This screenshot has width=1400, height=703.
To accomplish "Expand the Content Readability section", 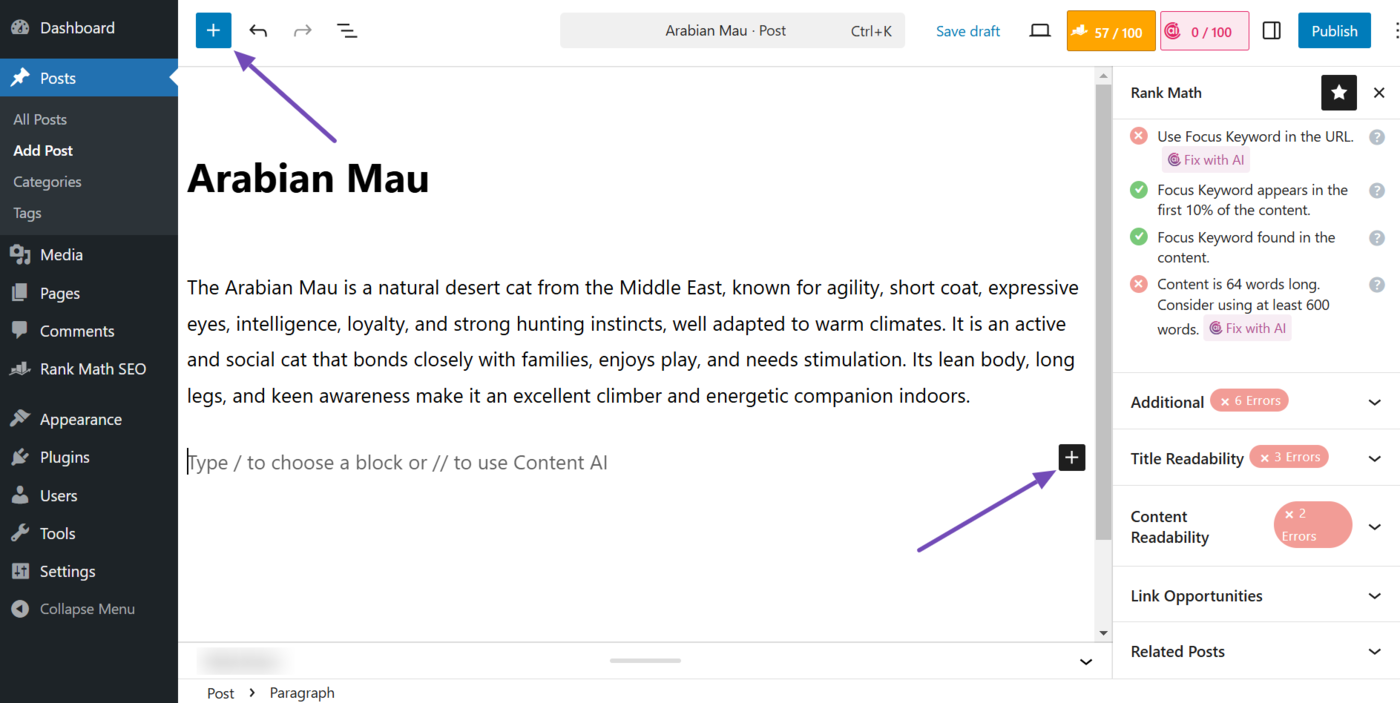I will [1374, 527].
